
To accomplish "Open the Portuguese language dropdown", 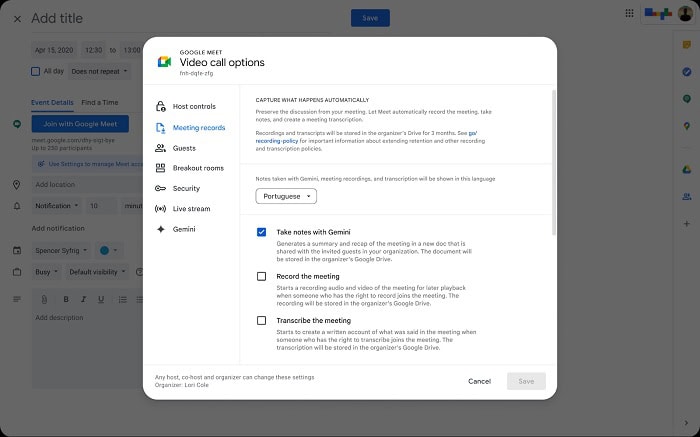I will [286, 196].
